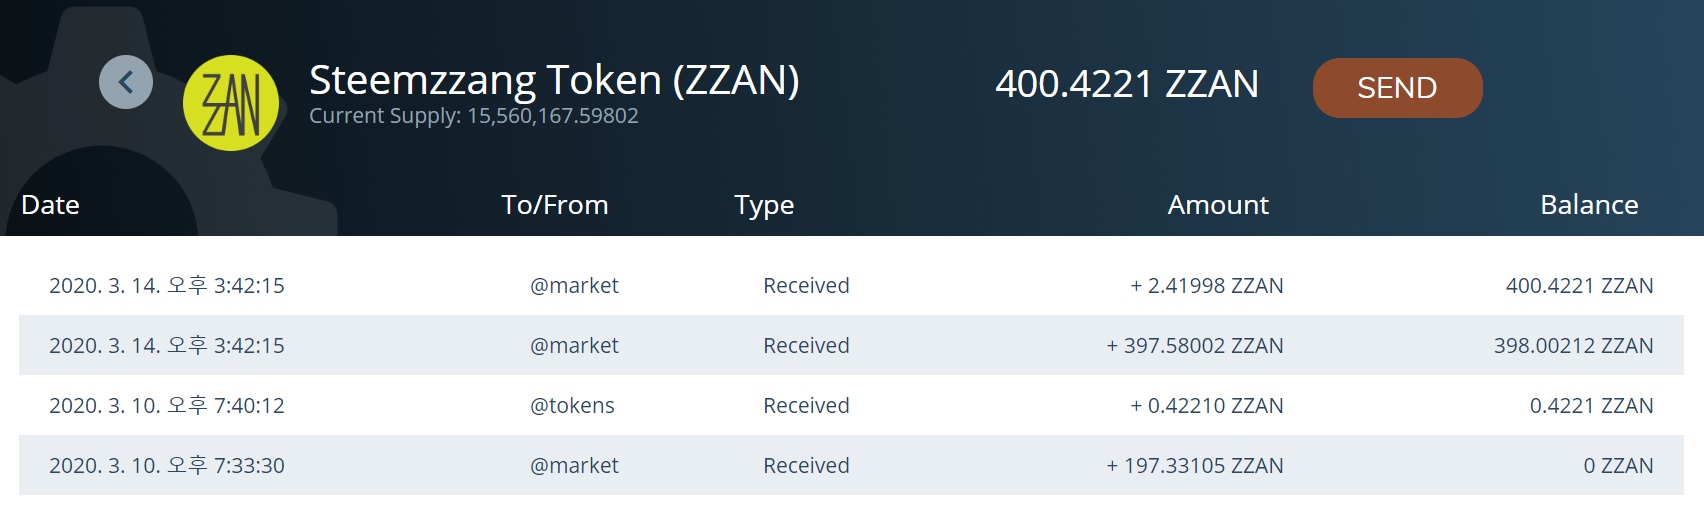Screen dimensions: 1704x506
Task: Select the + 2.41998 ZZAN amount
Action: (x=1206, y=286)
